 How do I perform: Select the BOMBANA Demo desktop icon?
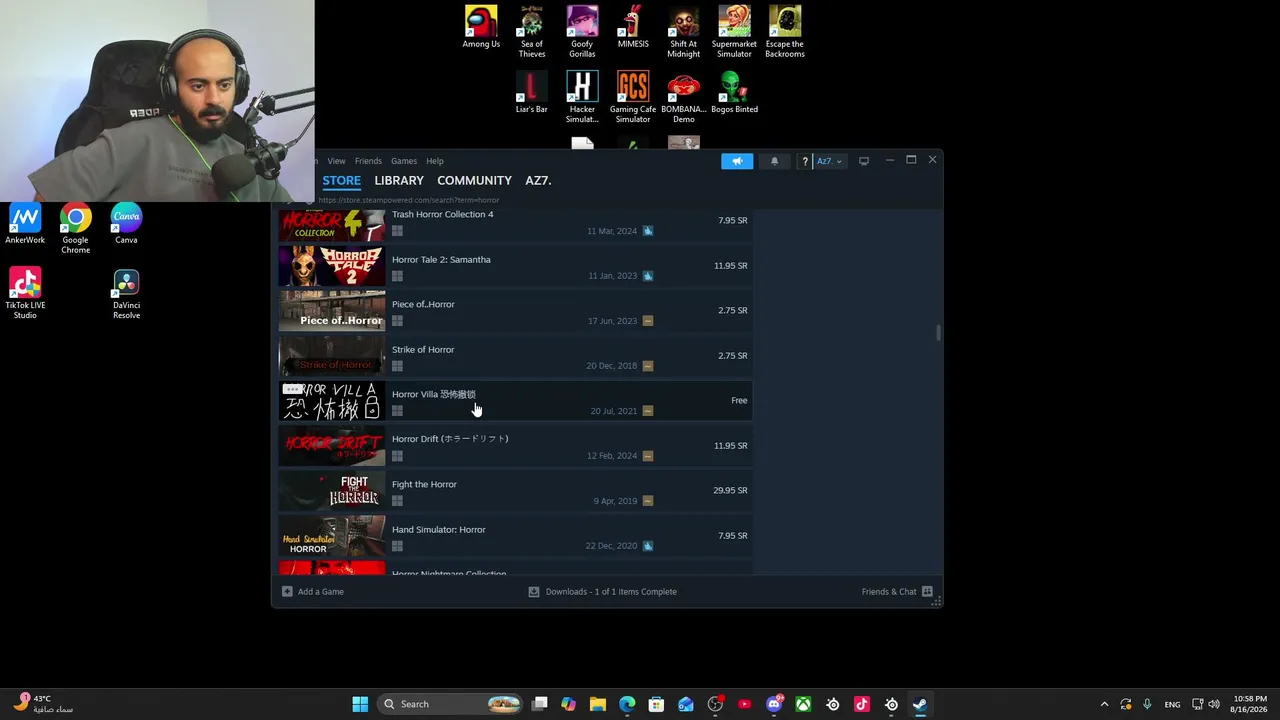[684, 97]
